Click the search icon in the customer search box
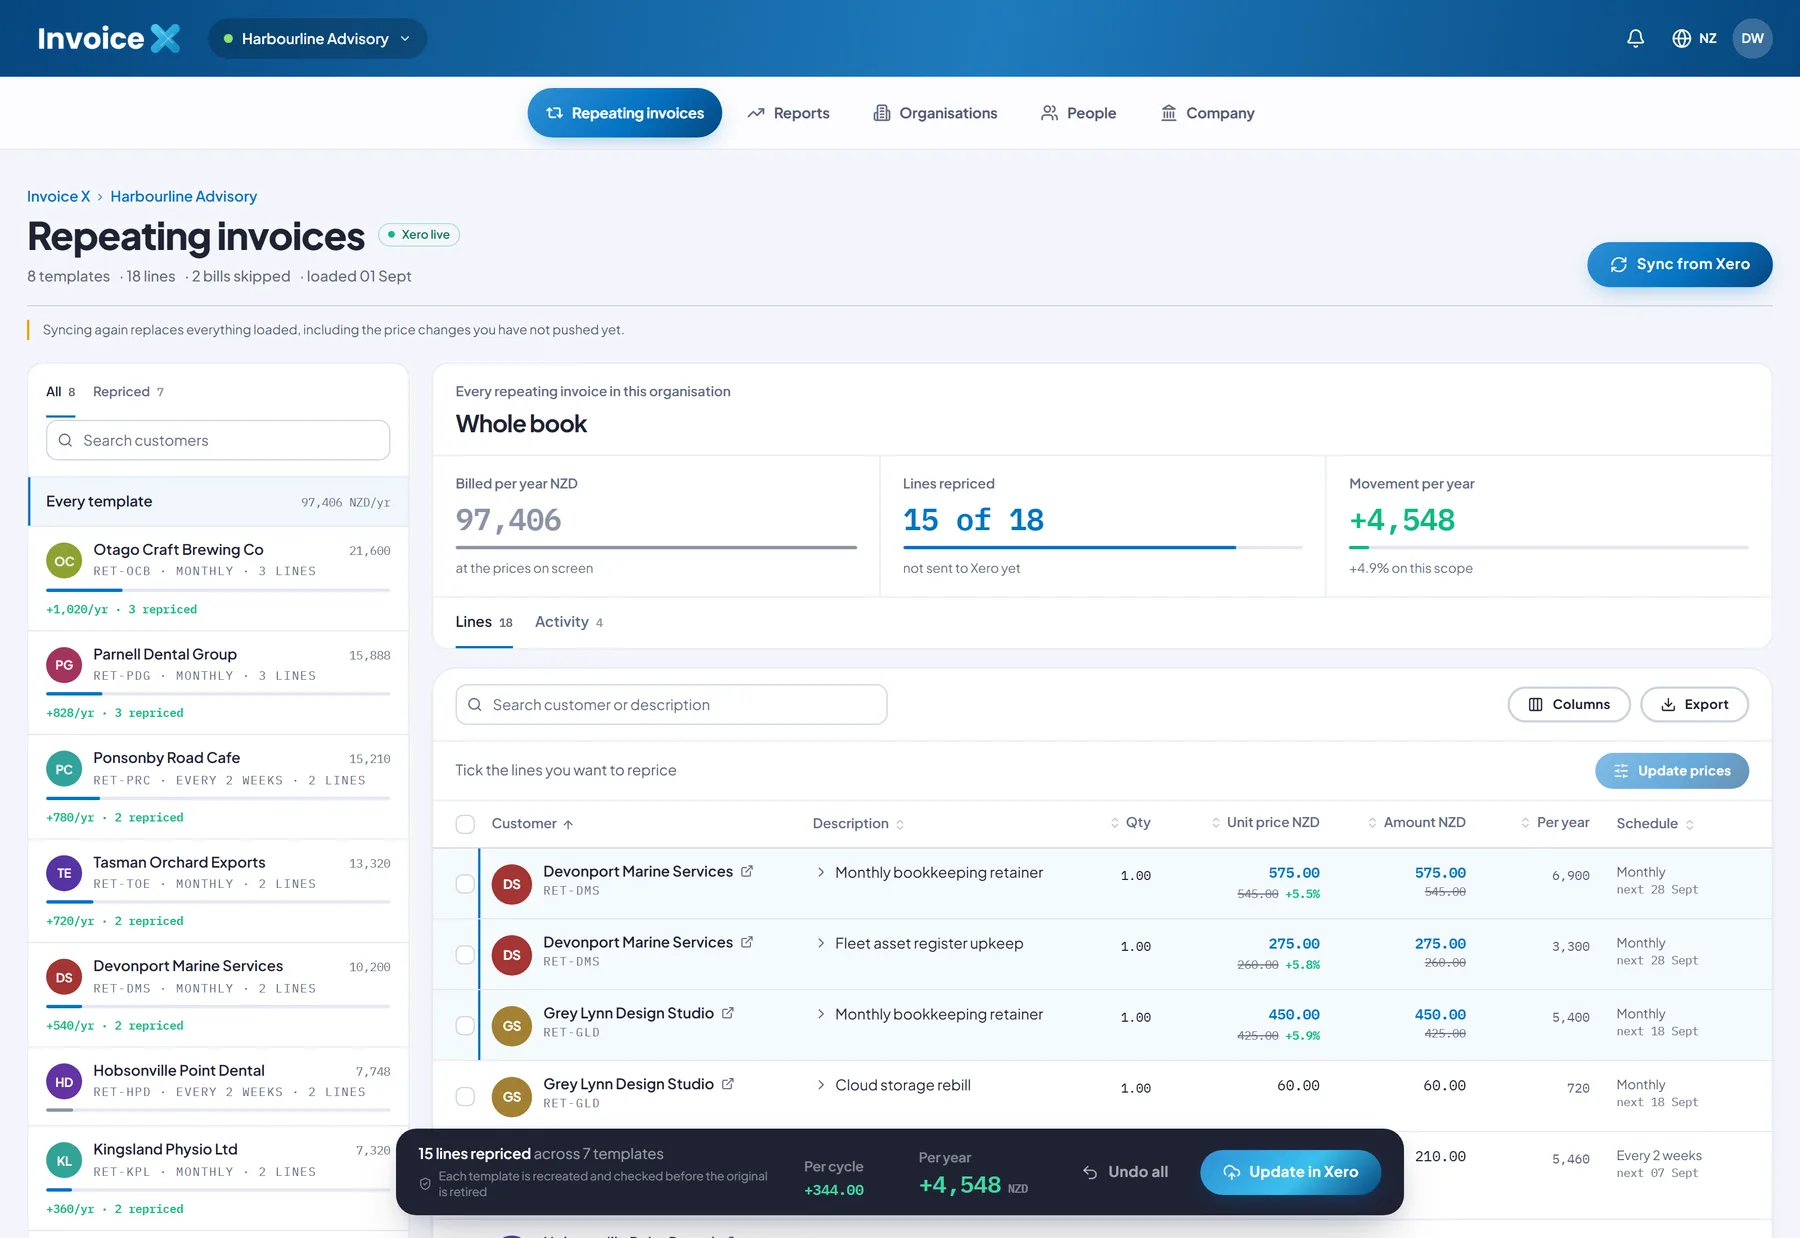The image size is (1800, 1238). [x=65, y=440]
